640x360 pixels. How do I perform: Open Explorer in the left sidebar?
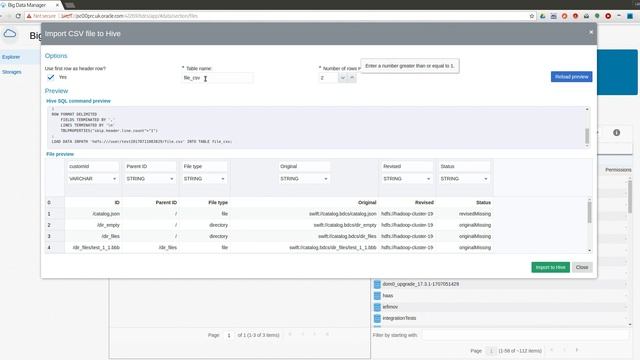11,57
